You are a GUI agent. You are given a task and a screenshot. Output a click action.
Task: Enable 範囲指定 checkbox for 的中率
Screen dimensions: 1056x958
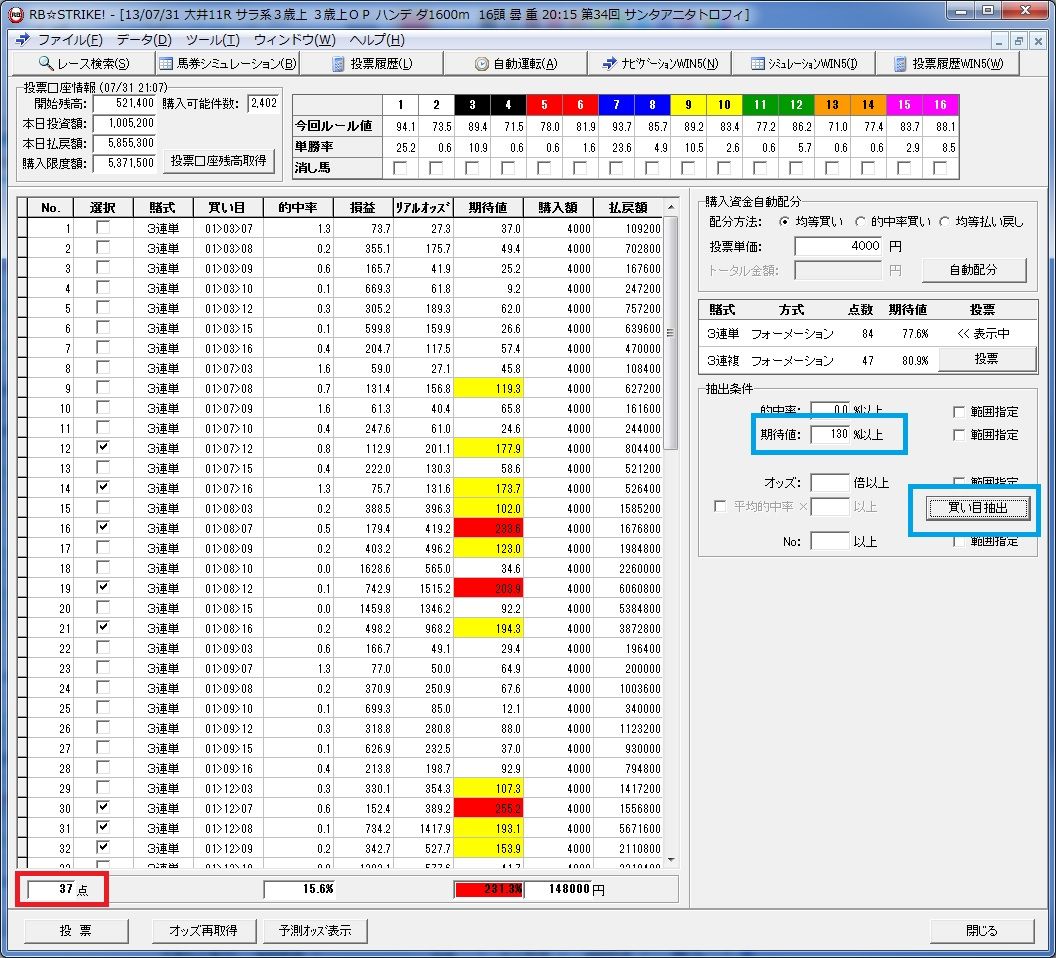coord(959,412)
